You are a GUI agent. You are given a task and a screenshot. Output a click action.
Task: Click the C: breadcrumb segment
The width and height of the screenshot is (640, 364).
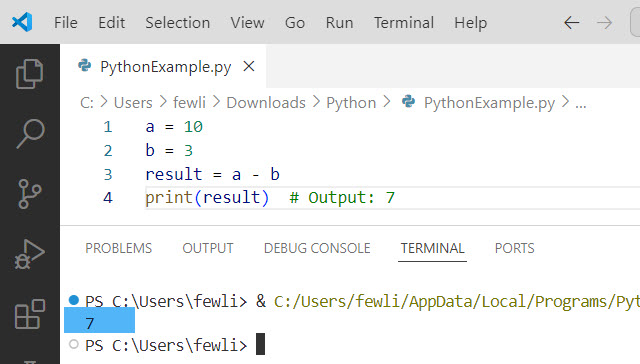coord(87,102)
